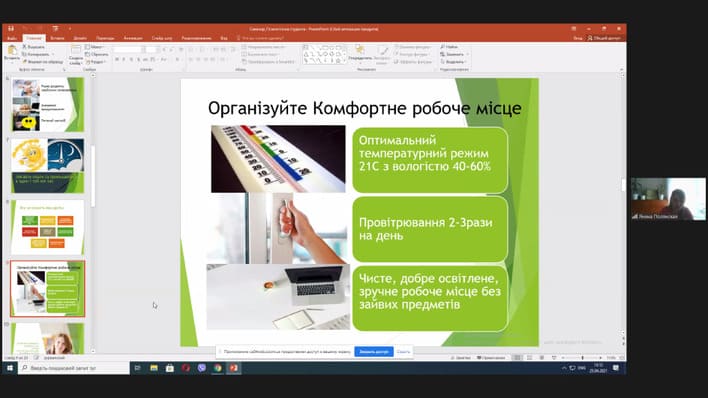Viewport: 708px width, 398px height.
Task: Click the blue stop sharing access button
Action: [374, 351]
